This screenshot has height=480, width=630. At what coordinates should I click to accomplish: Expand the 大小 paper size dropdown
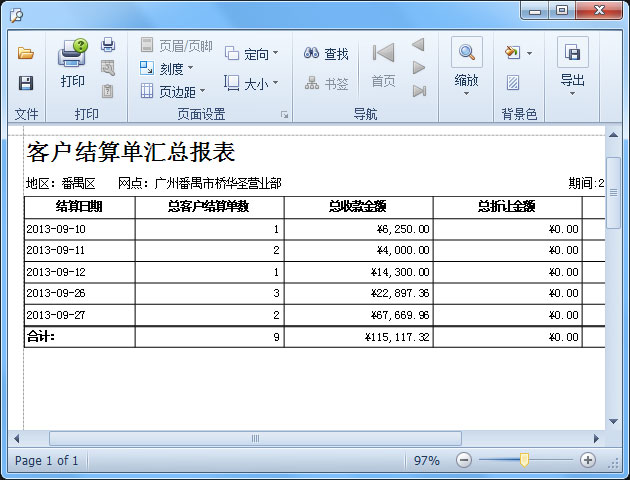[251, 84]
